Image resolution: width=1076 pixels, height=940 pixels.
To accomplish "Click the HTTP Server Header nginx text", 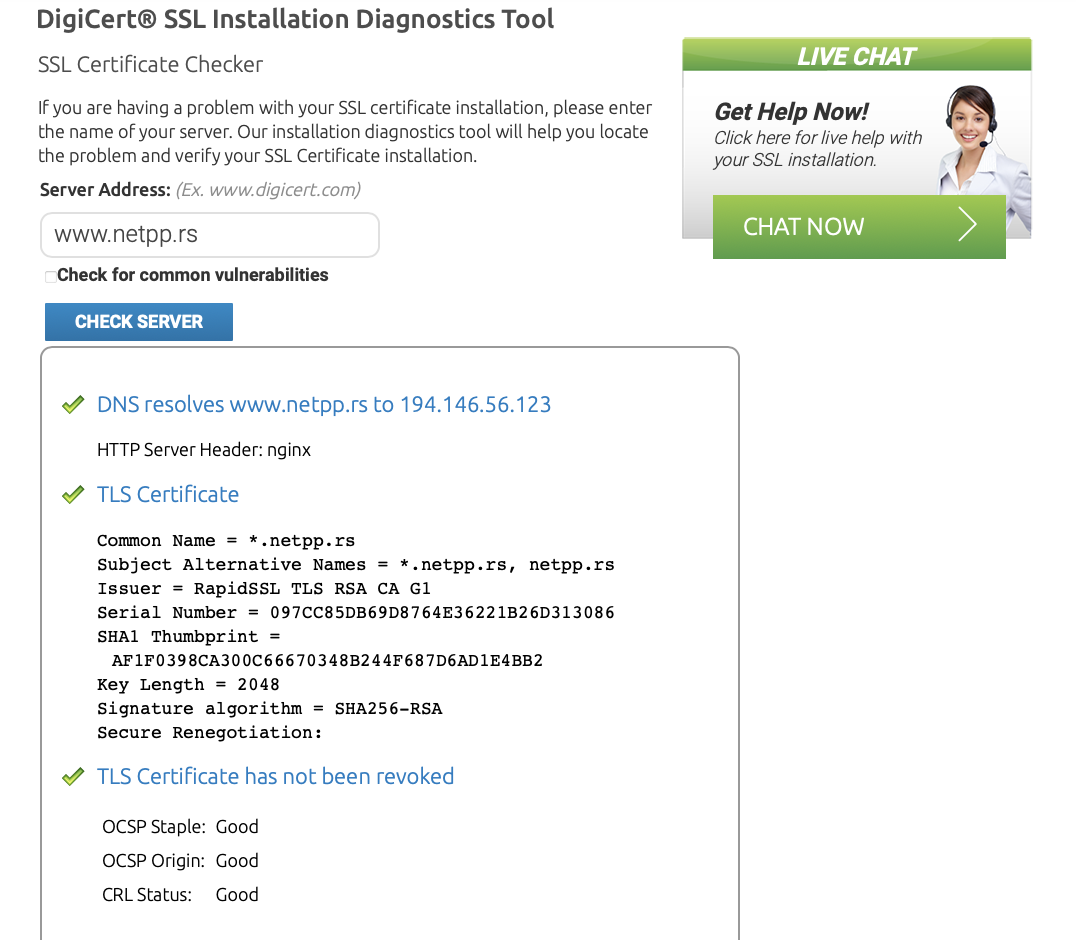I will coord(204,450).
